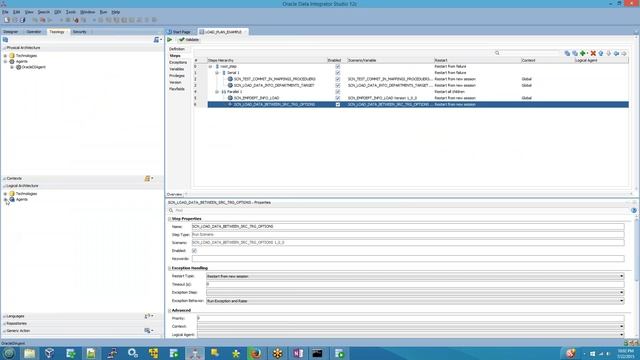
Task: Click the Move Step Down arrow icon
Action: [609, 53]
